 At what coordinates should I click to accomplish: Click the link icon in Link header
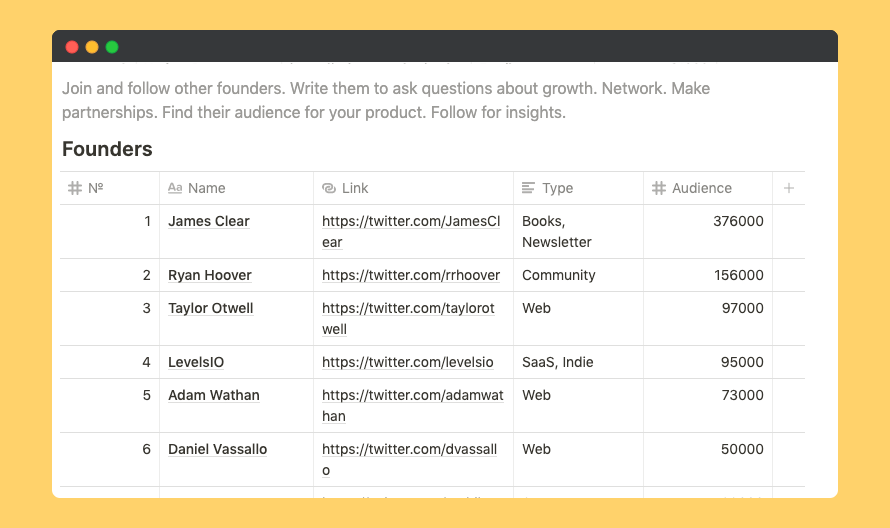tap(329, 188)
